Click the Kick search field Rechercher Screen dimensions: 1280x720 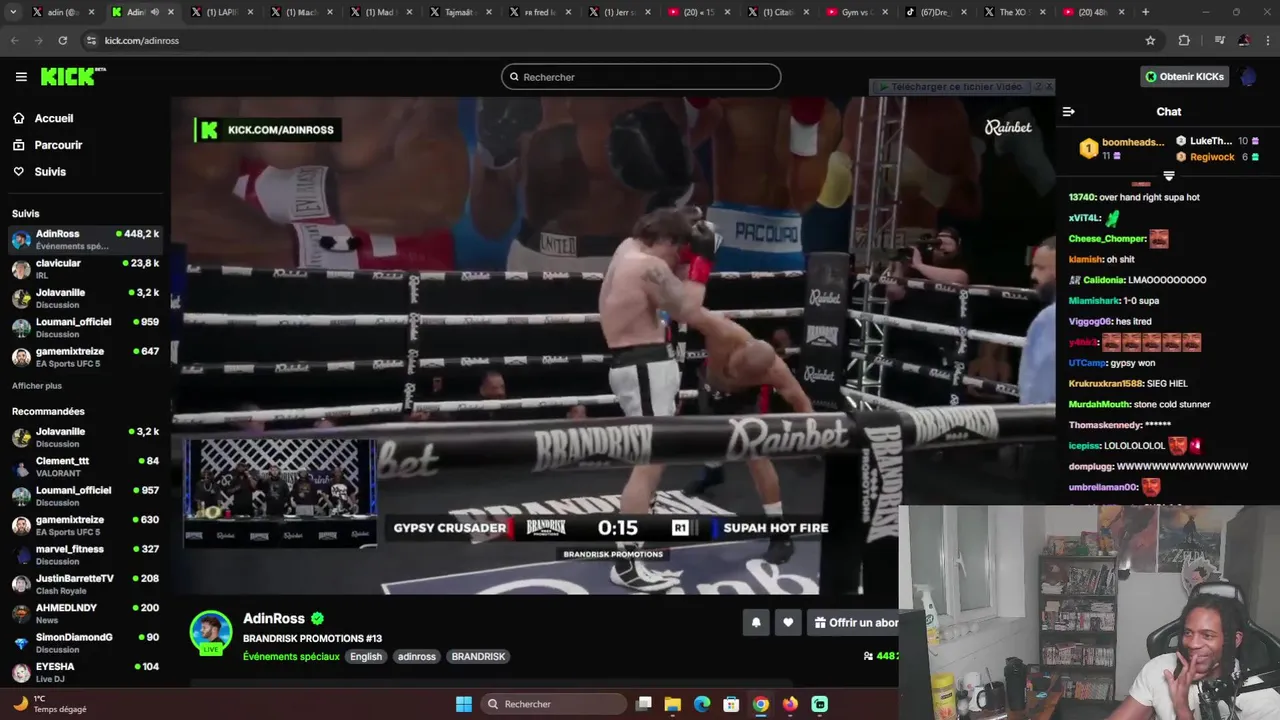click(641, 77)
